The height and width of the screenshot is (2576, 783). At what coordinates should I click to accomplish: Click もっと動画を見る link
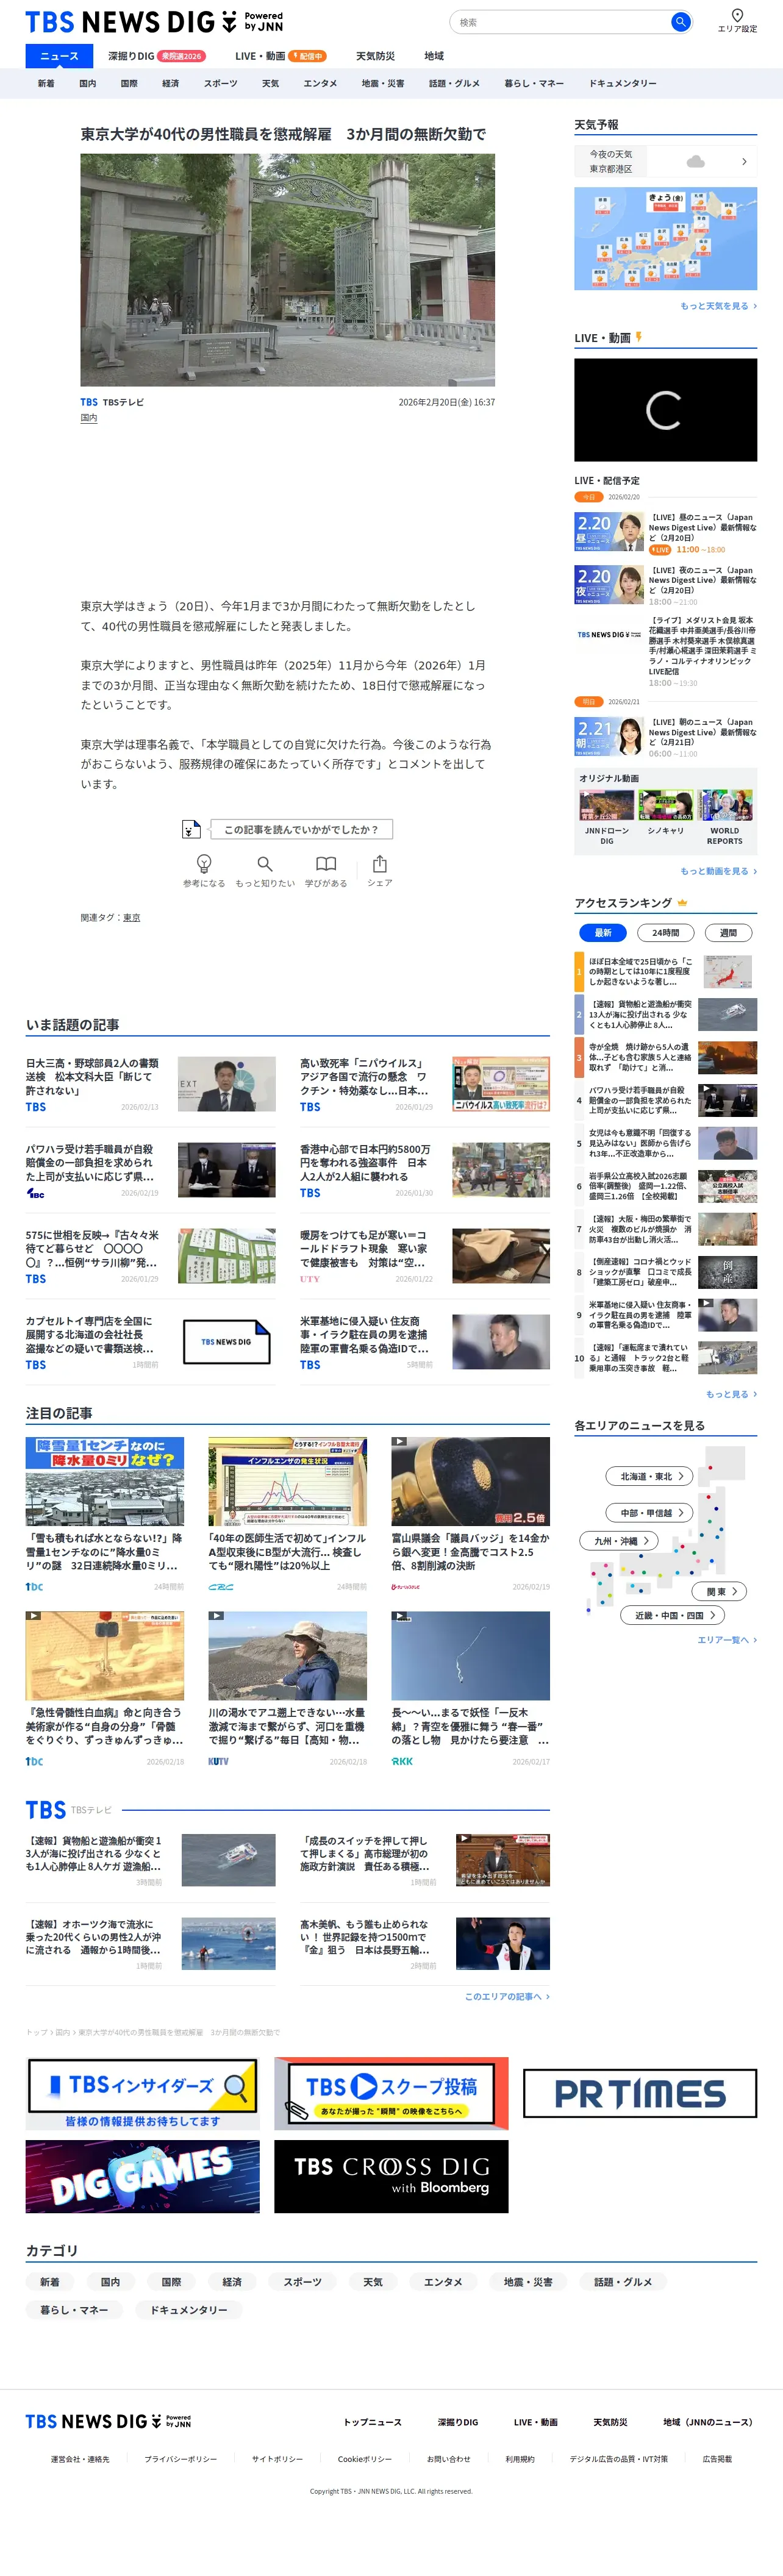718,871
